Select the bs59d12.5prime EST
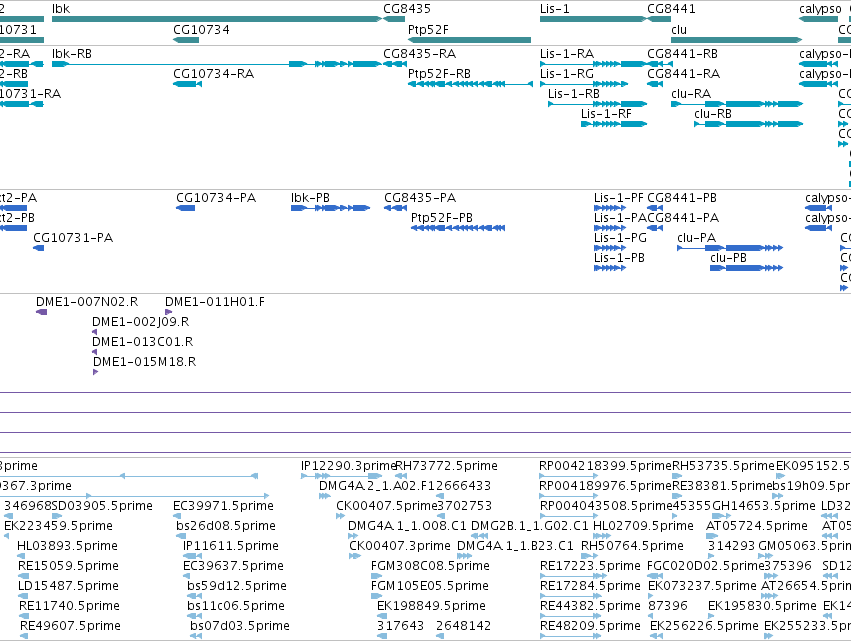Viewport: 851px width, 641px height. pyautogui.click(x=194, y=596)
